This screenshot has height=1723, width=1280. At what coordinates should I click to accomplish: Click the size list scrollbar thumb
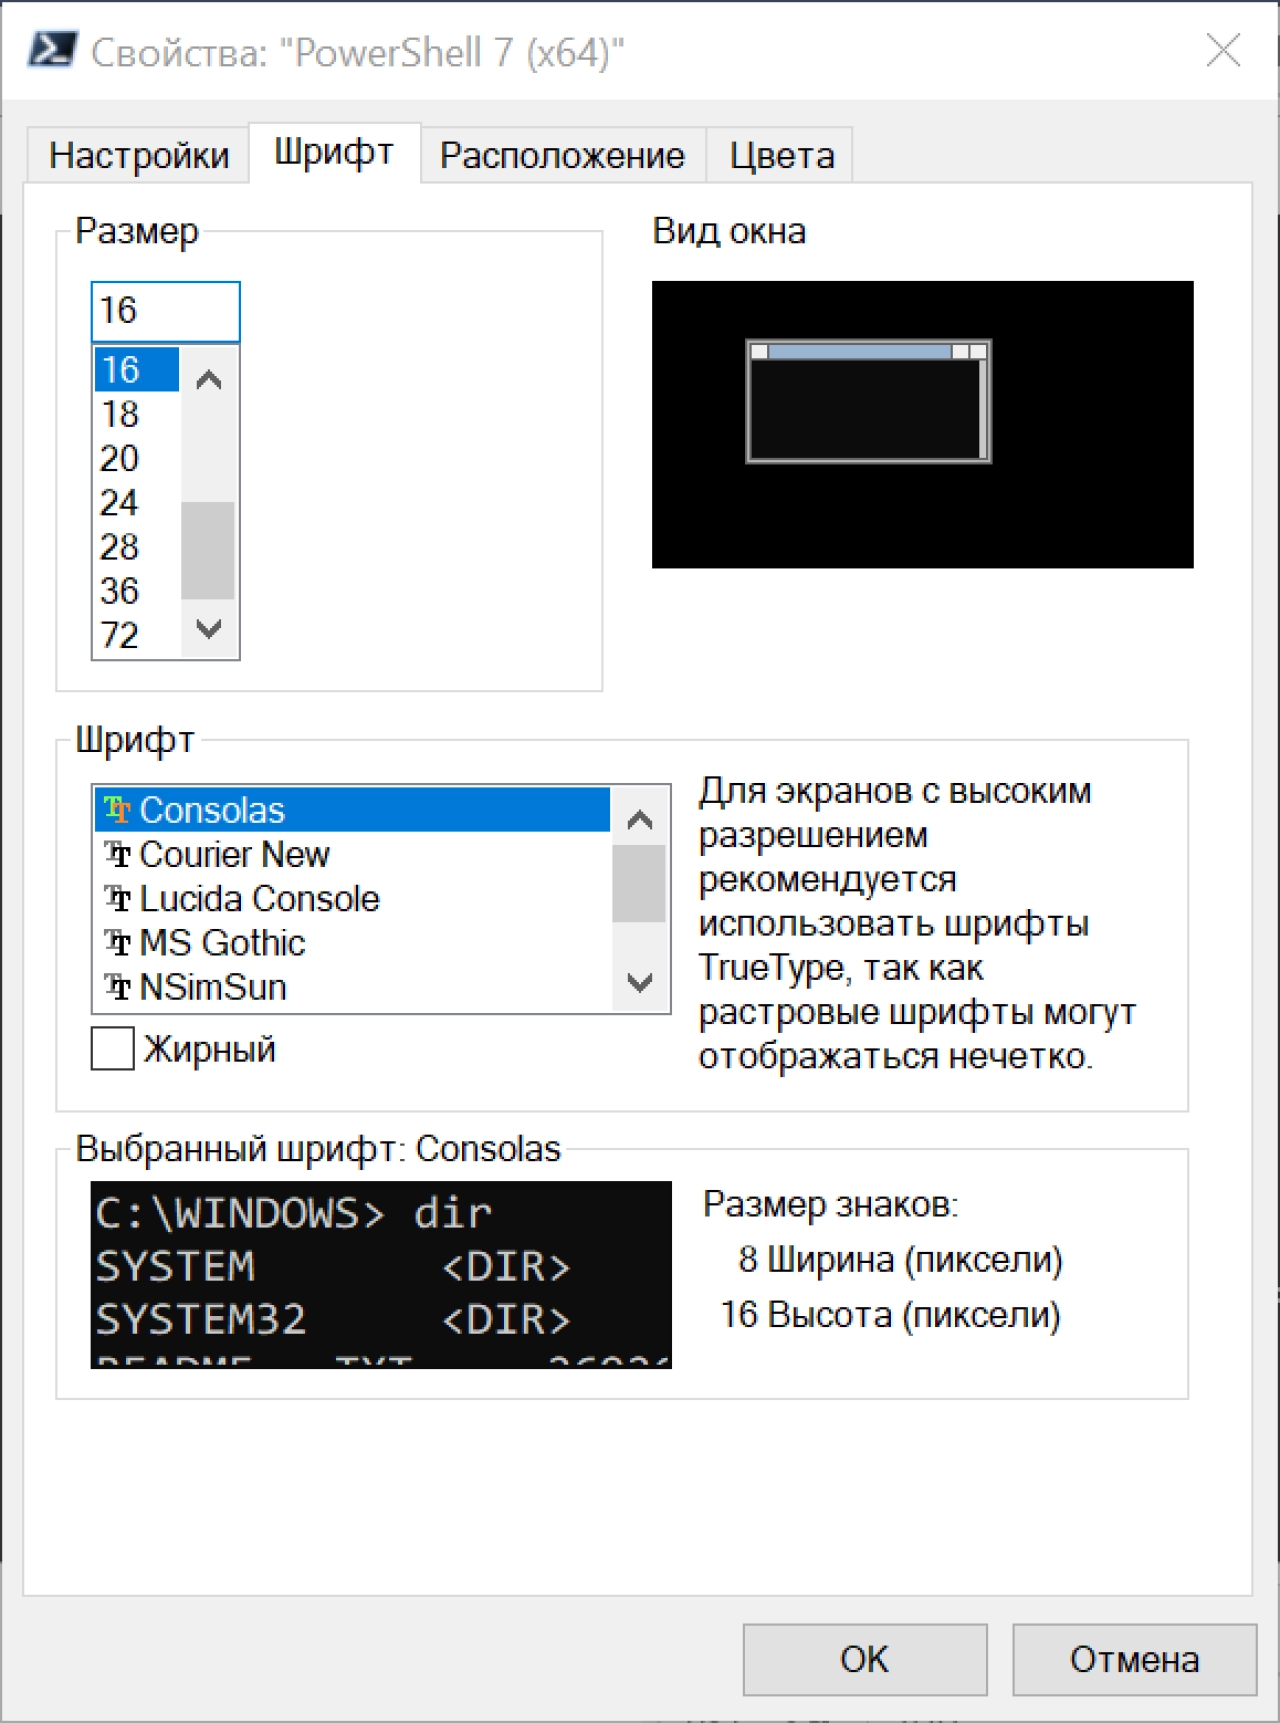[x=208, y=550]
